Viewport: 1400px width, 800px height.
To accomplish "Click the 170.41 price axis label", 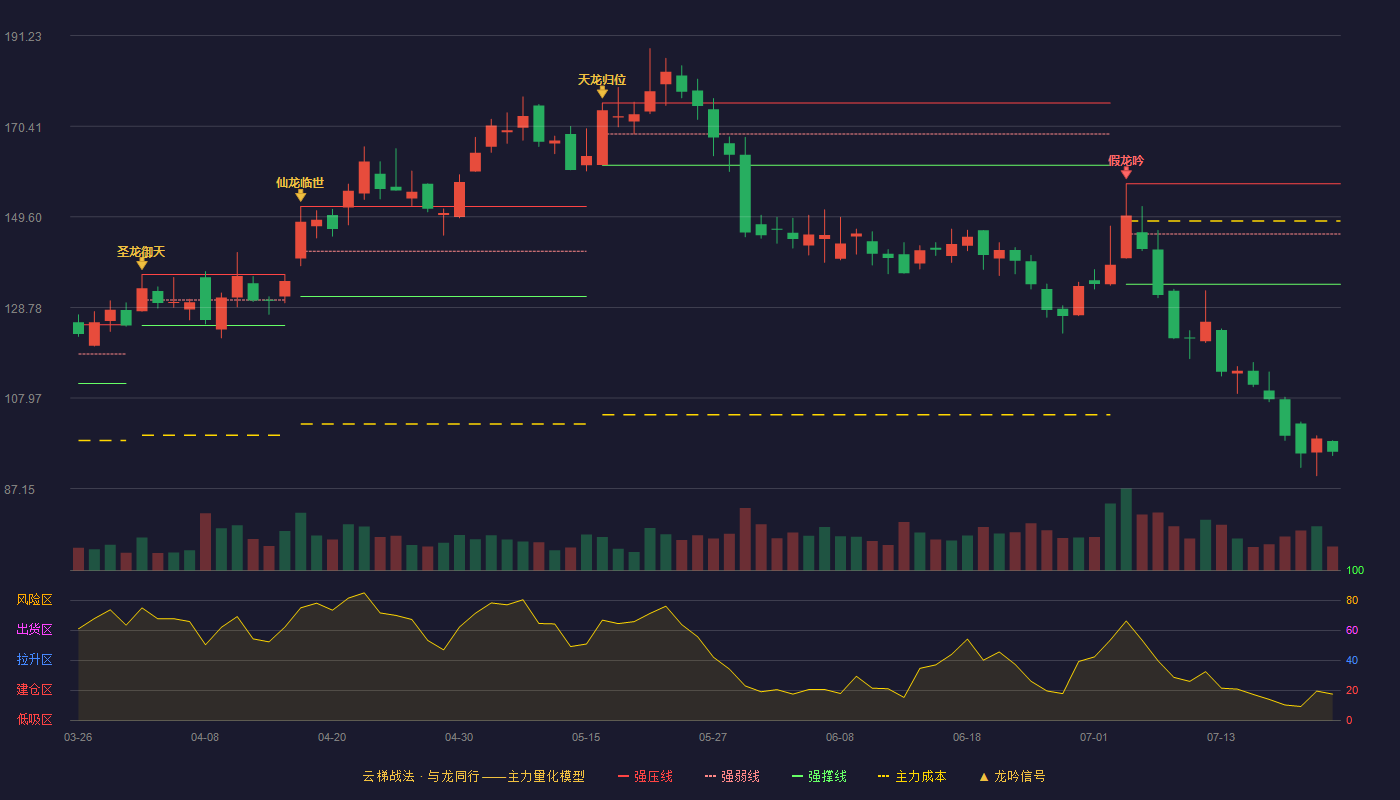I will click(23, 128).
